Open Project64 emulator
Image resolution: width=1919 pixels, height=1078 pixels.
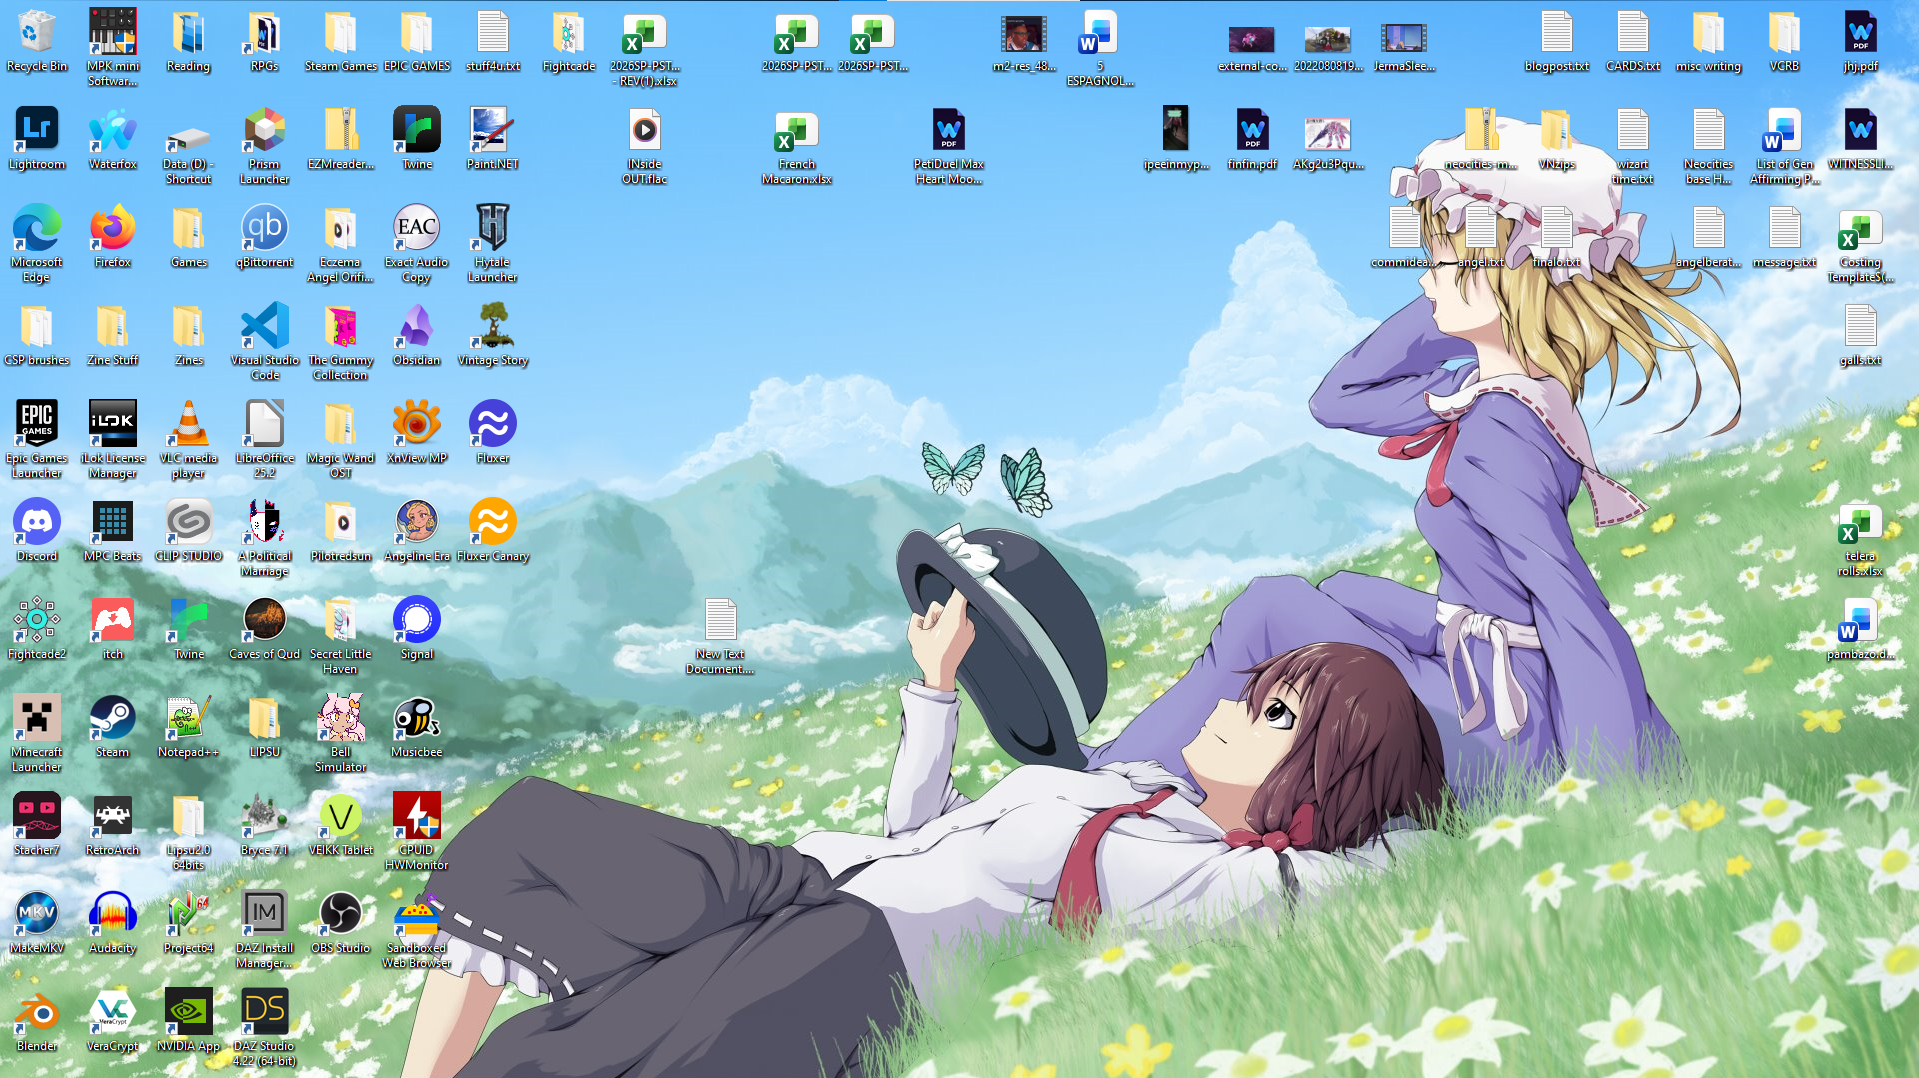189,924
